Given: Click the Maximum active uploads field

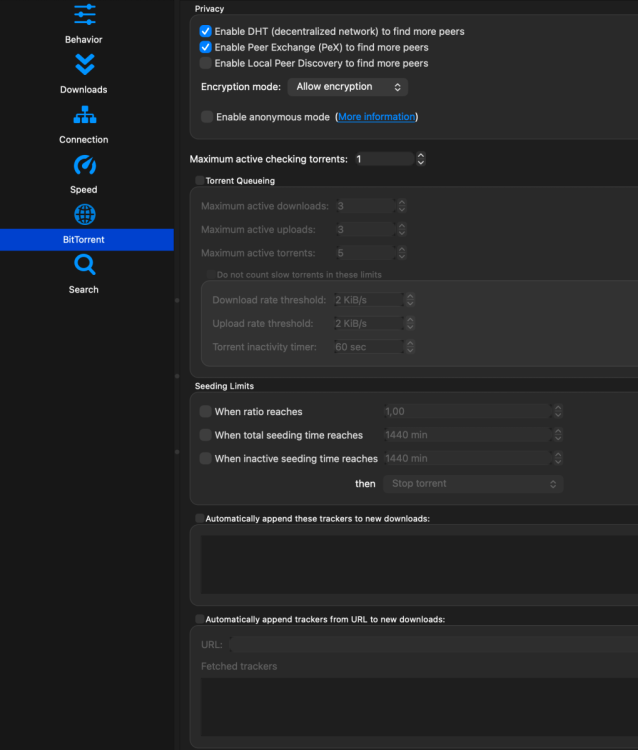Looking at the screenshot, I should 366,230.
